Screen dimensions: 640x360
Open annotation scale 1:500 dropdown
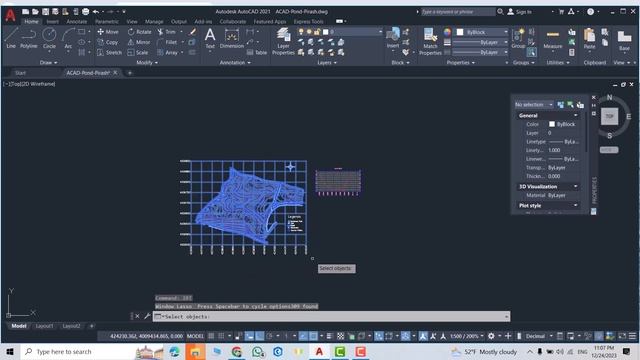(x=467, y=336)
